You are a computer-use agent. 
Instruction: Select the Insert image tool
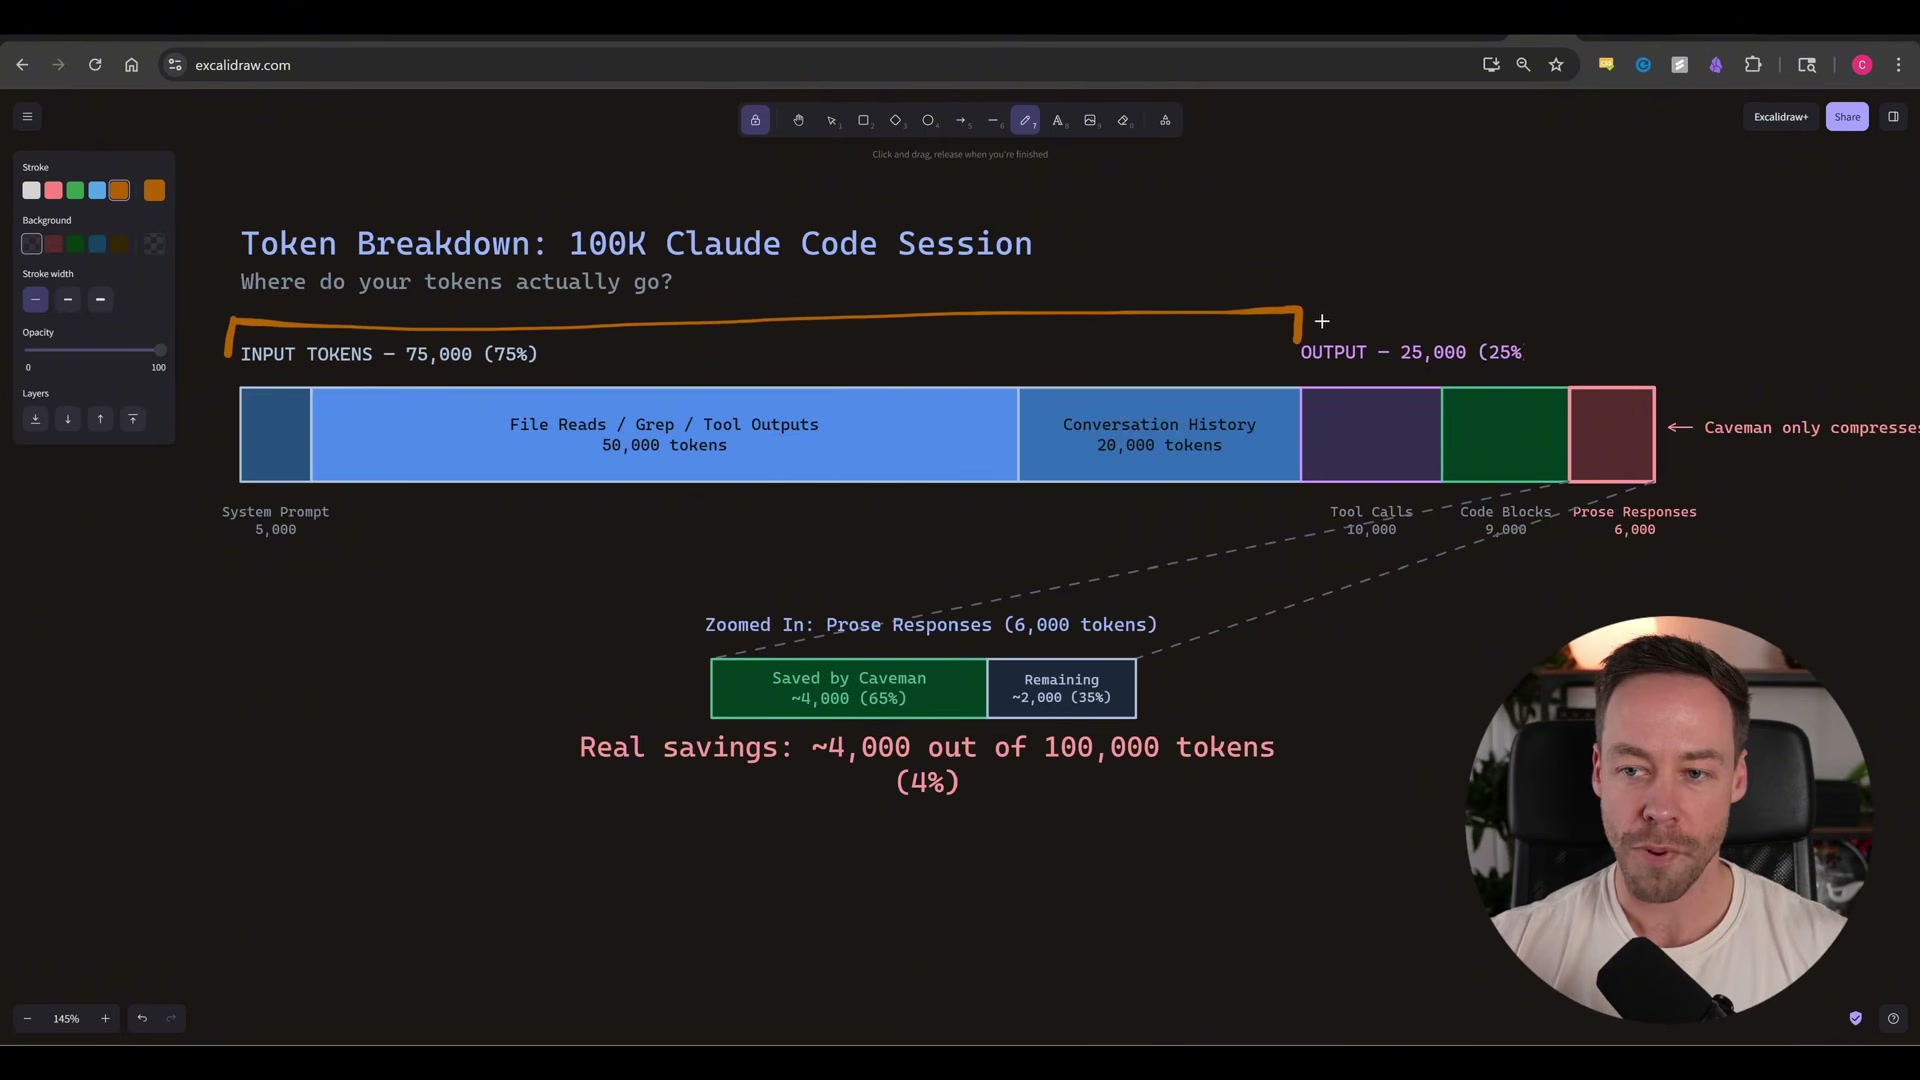pos(1090,120)
